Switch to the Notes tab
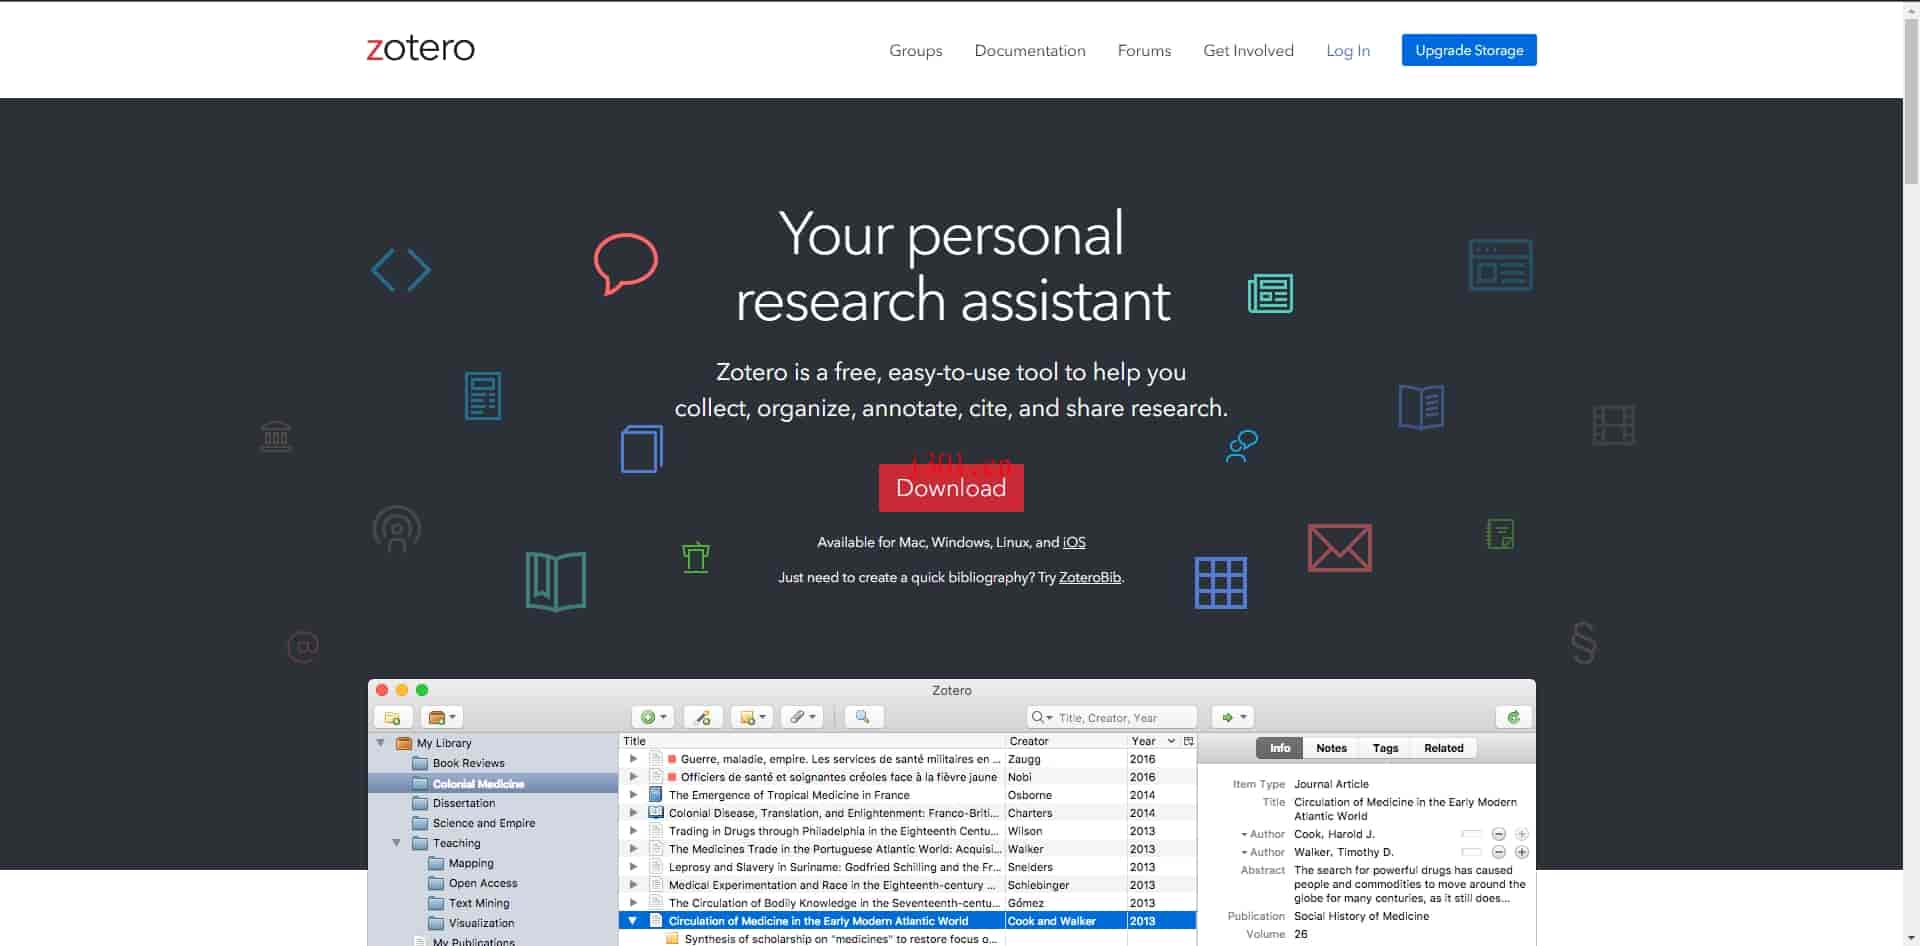The height and width of the screenshot is (946, 1920). [x=1331, y=747]
